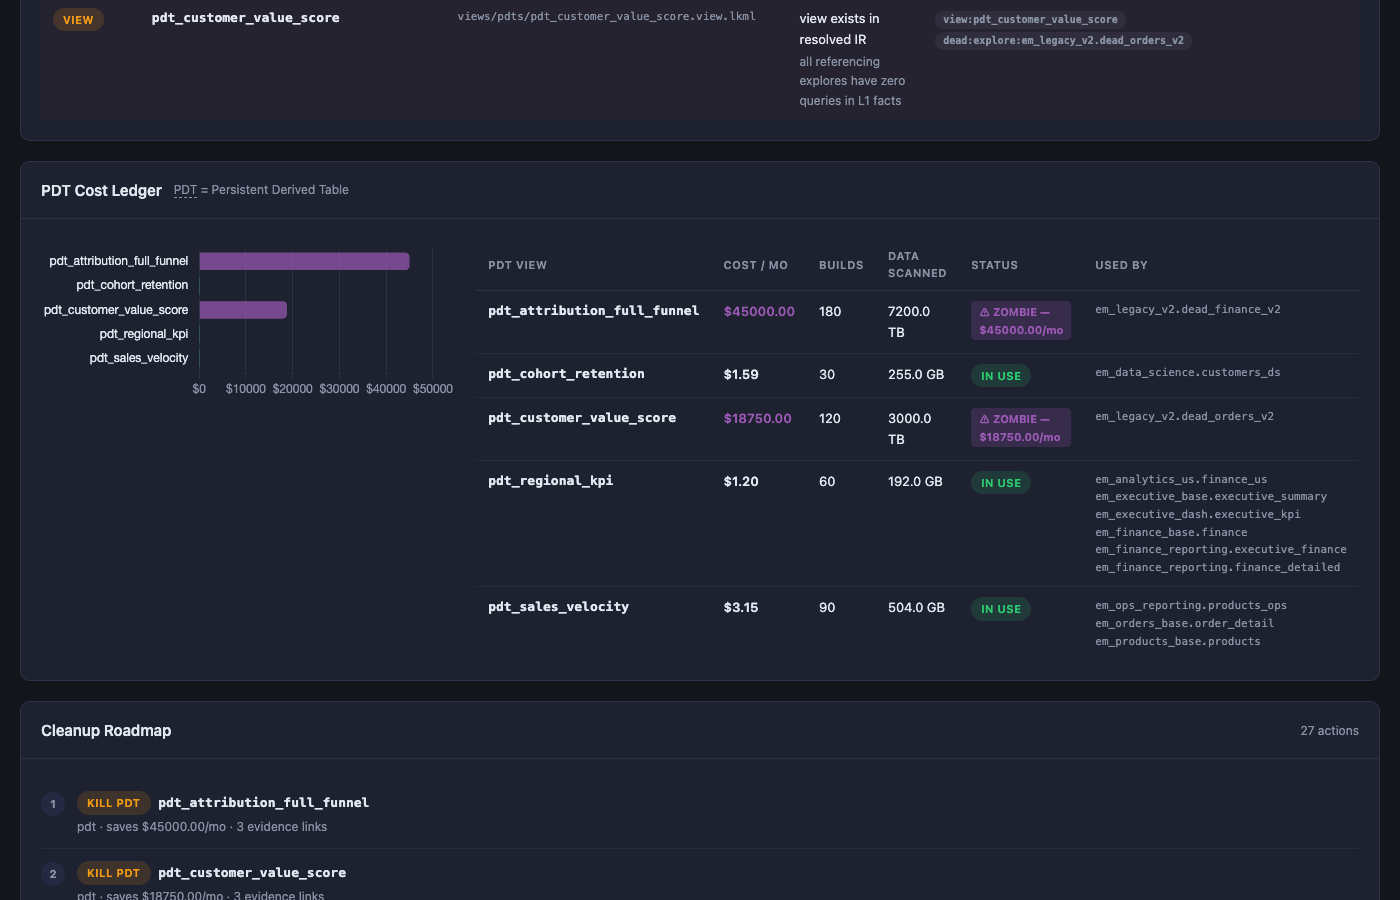Click the dotted-underline PDT abbreviation
This screenshot has height=900, width=1400.
[x=185, y=190]
